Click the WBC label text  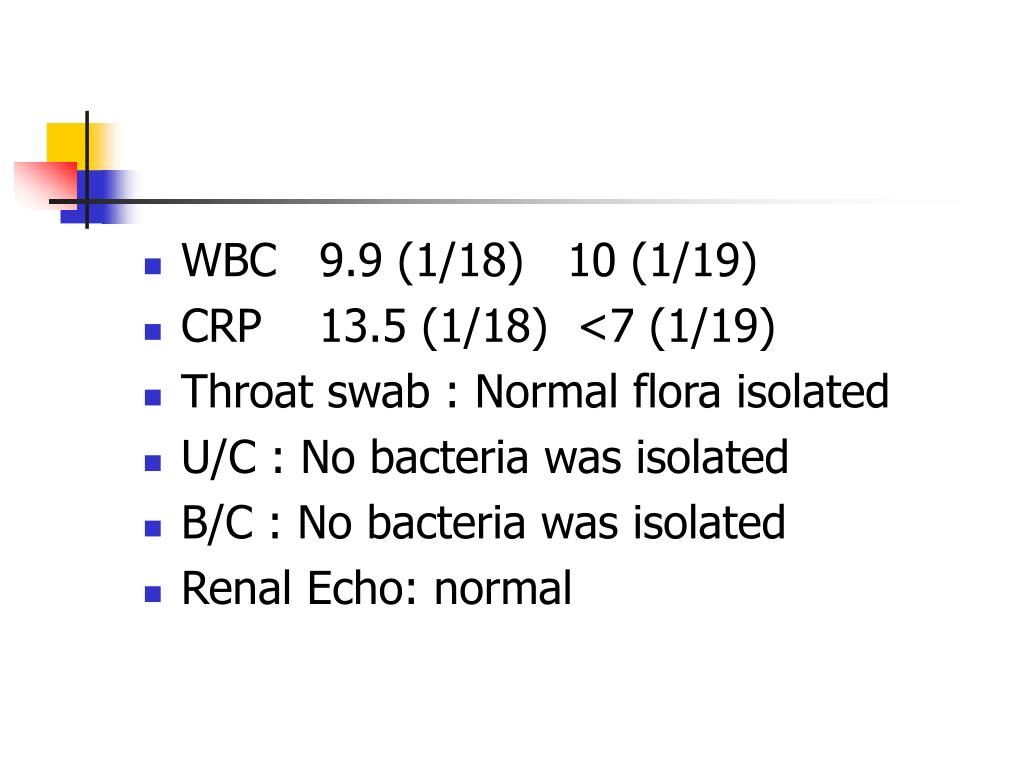229,261
